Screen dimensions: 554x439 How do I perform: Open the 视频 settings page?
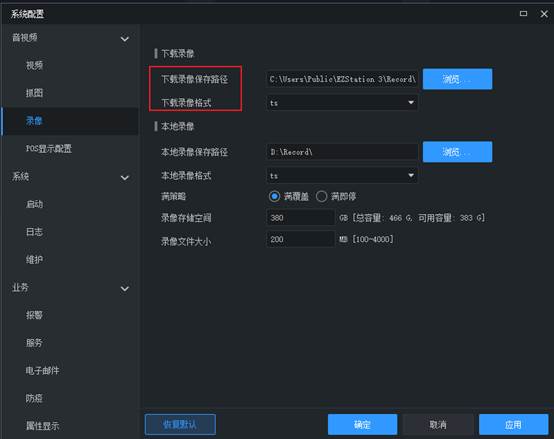34,65
